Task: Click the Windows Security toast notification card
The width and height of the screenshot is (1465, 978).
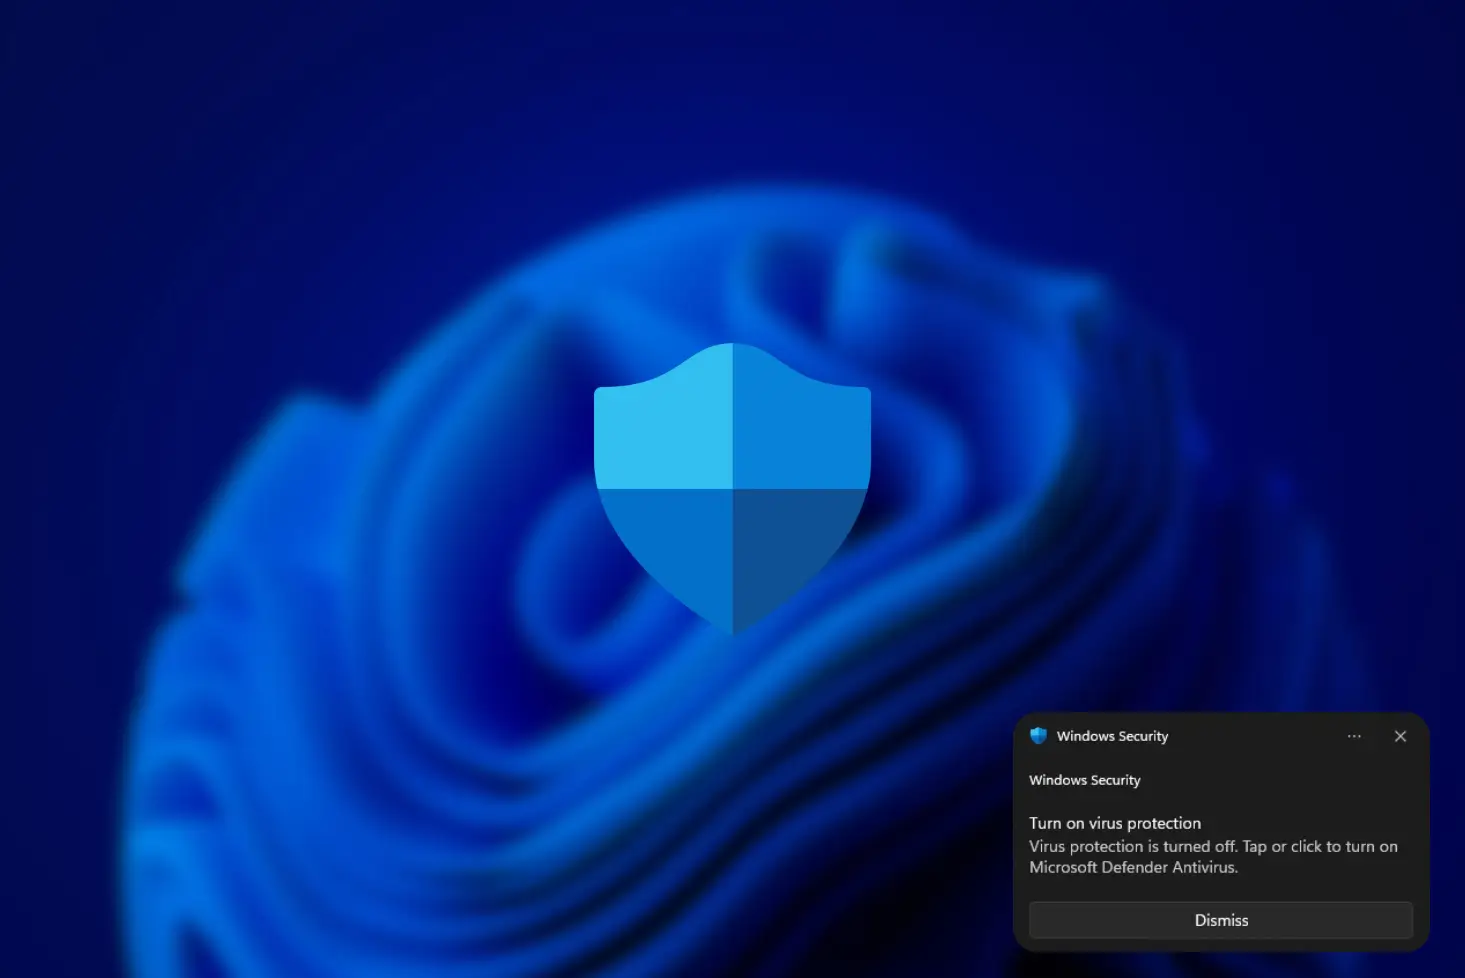Action: tap(1220, 830)
